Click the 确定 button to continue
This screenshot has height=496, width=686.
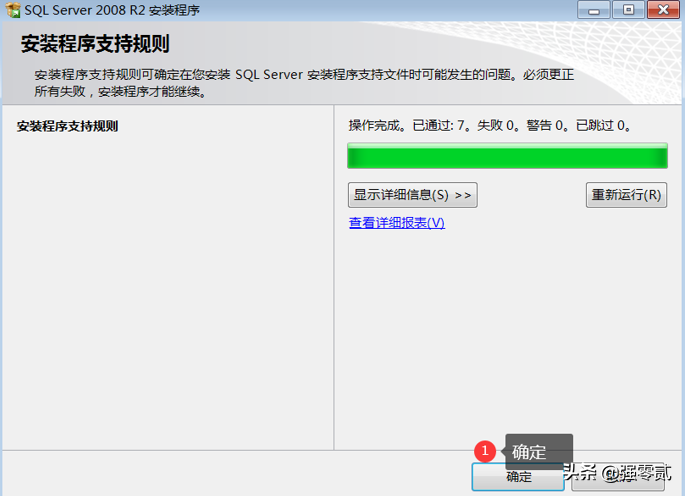518,477
